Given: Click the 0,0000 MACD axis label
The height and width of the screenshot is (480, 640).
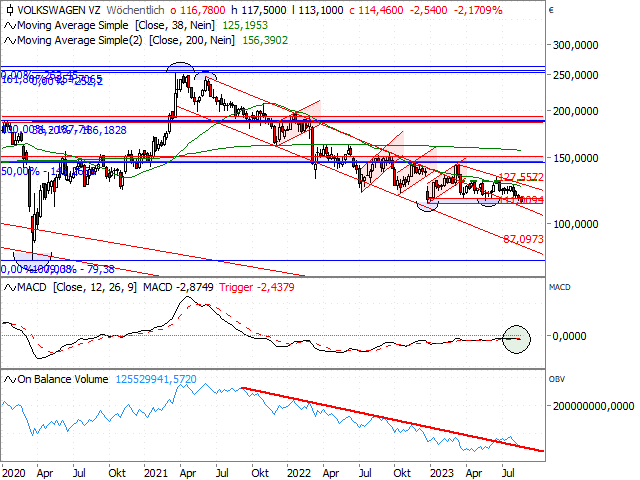Looking at the screenshot, I should click(x=569, y=336).
